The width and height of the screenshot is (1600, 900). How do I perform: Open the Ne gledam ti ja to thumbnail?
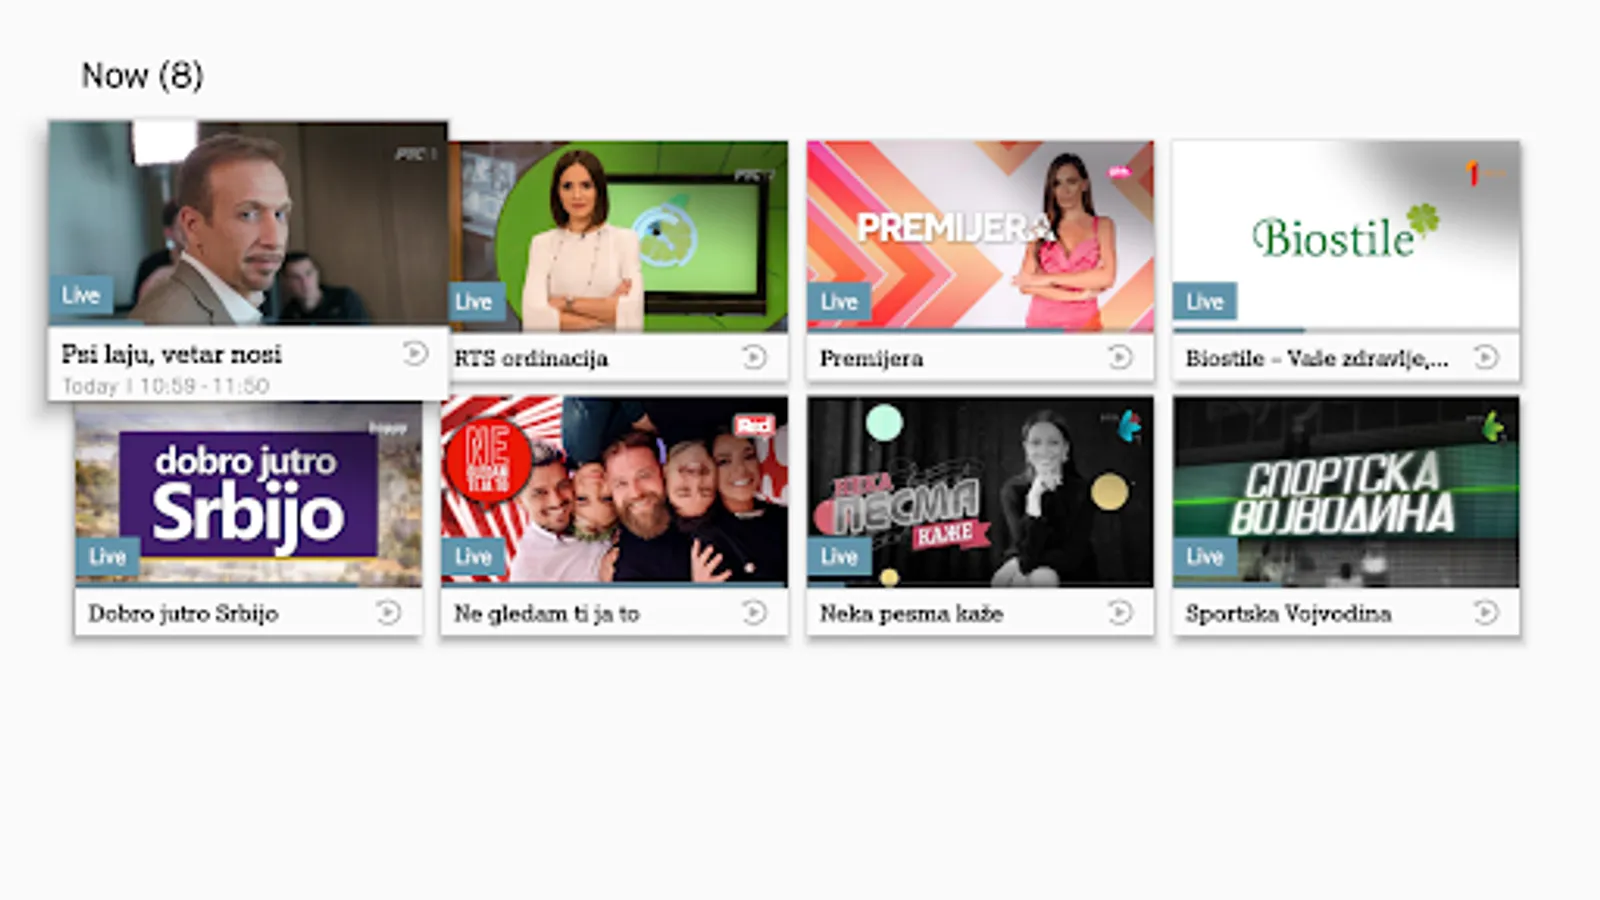[x=614, y=492]
